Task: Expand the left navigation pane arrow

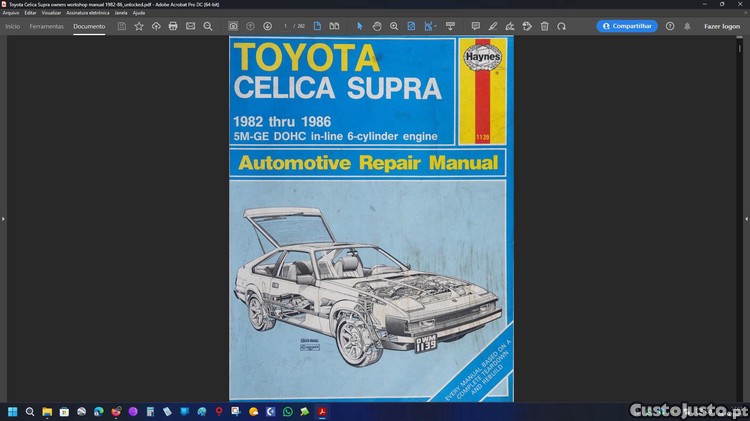Action: [4, 218]
